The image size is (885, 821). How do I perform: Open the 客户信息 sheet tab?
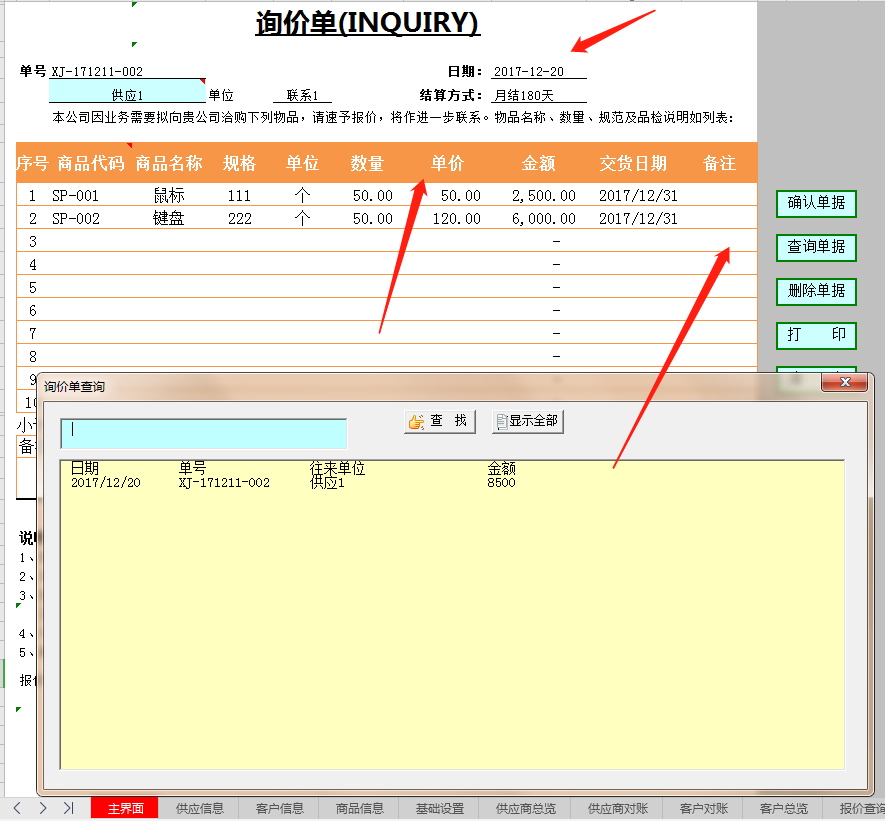[x=279, y=809]
